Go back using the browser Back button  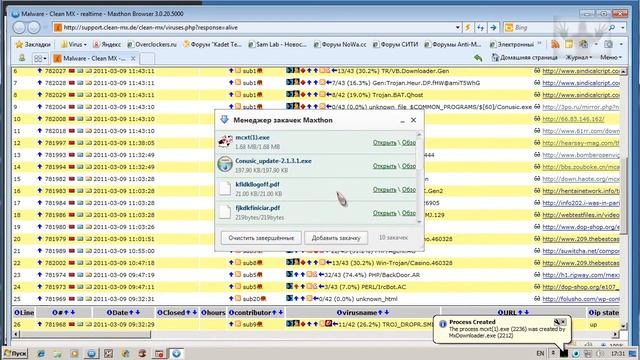tap(19, 27)
